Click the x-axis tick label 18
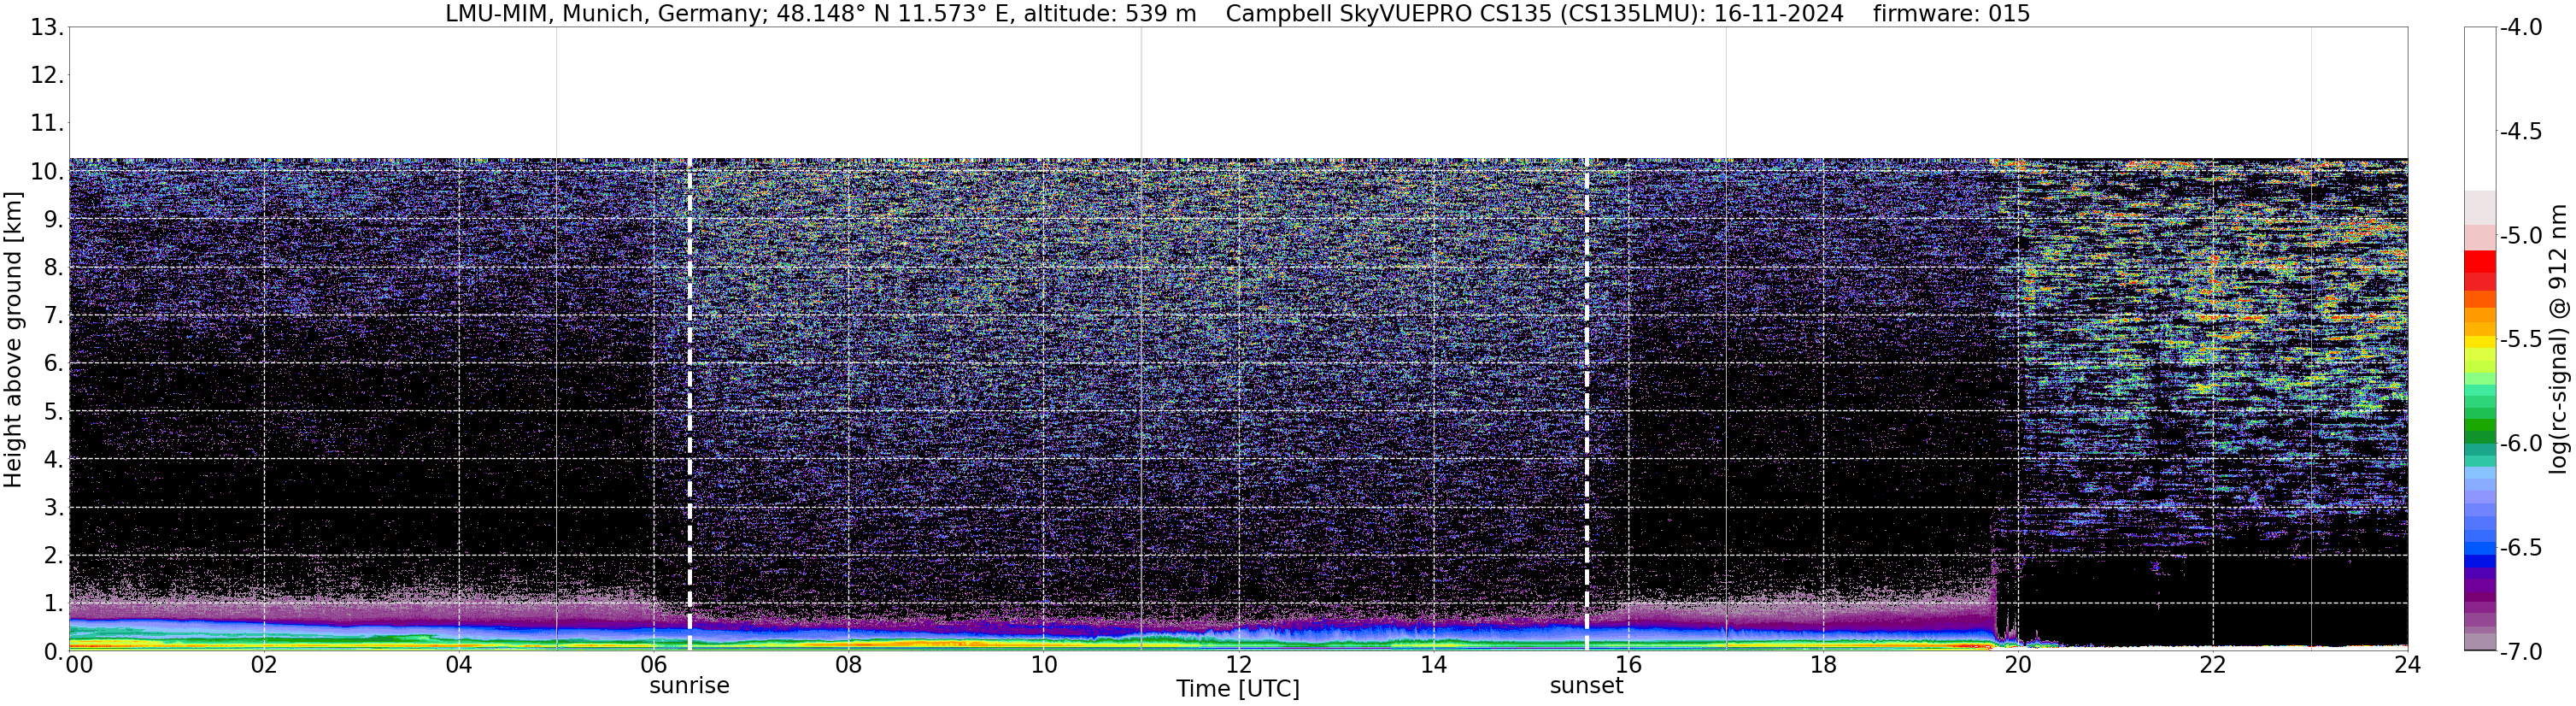Image resolution: width=2576 pixels, height=706 pixels. tap(1824, 665)
